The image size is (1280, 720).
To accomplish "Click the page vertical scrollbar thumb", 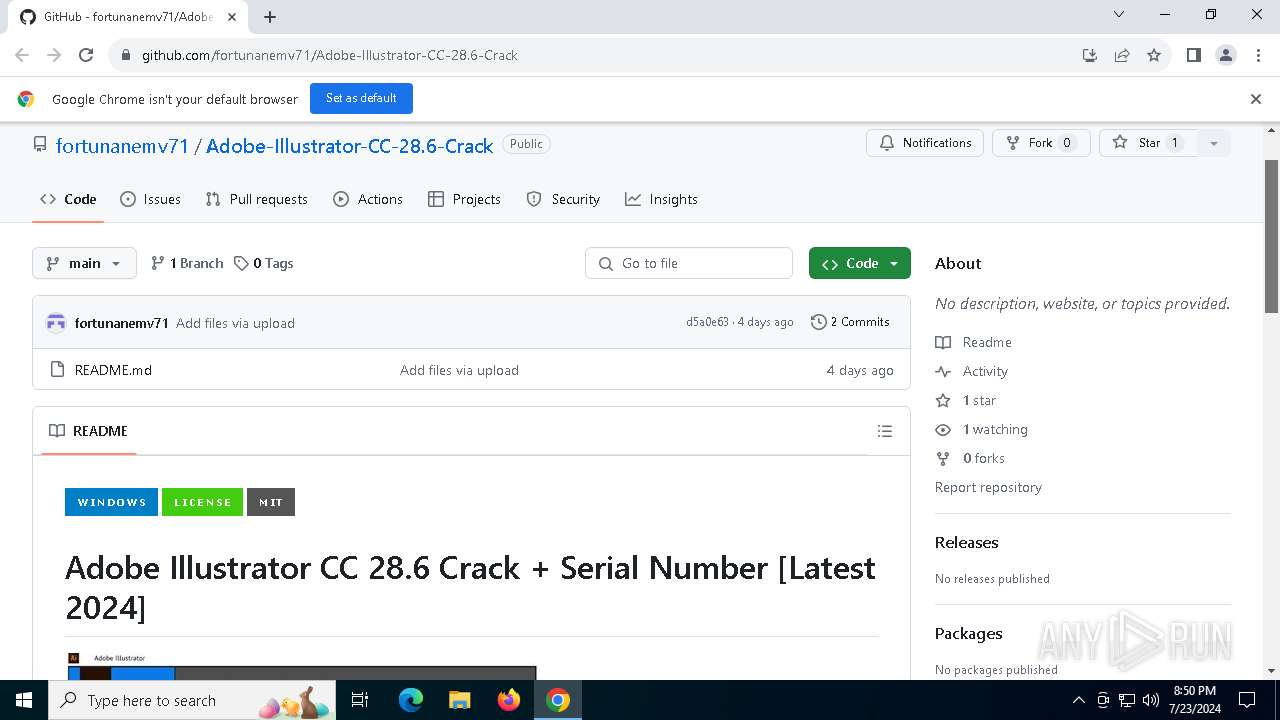I will pos(1272,237).
